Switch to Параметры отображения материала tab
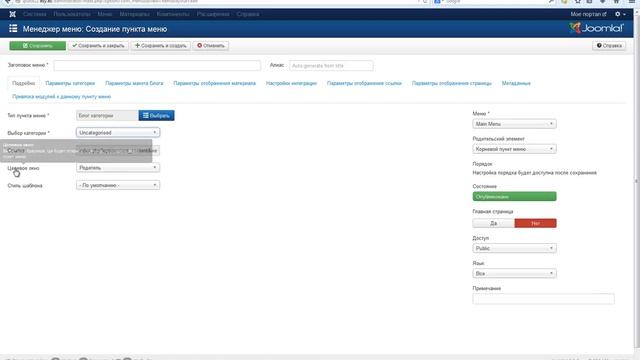The image size is (640, 360). [x=214, y=83]
